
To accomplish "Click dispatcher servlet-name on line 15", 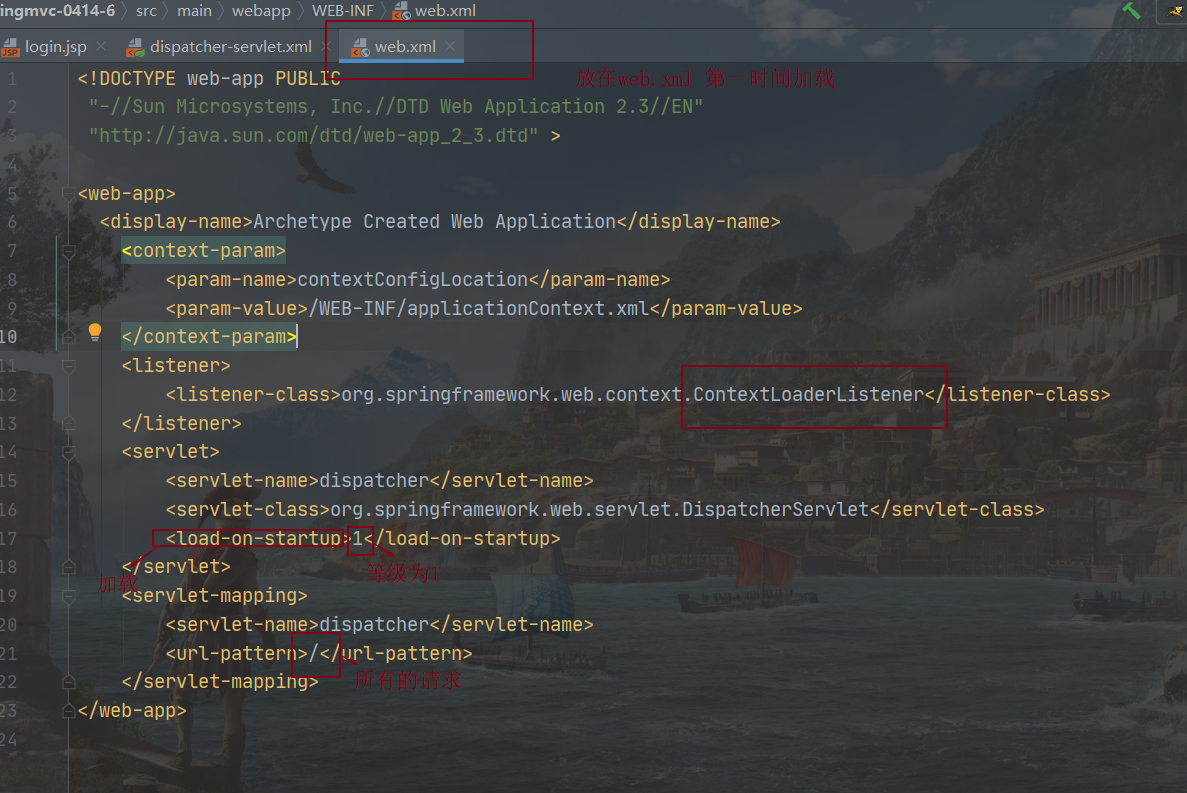I will pos(374,480).
